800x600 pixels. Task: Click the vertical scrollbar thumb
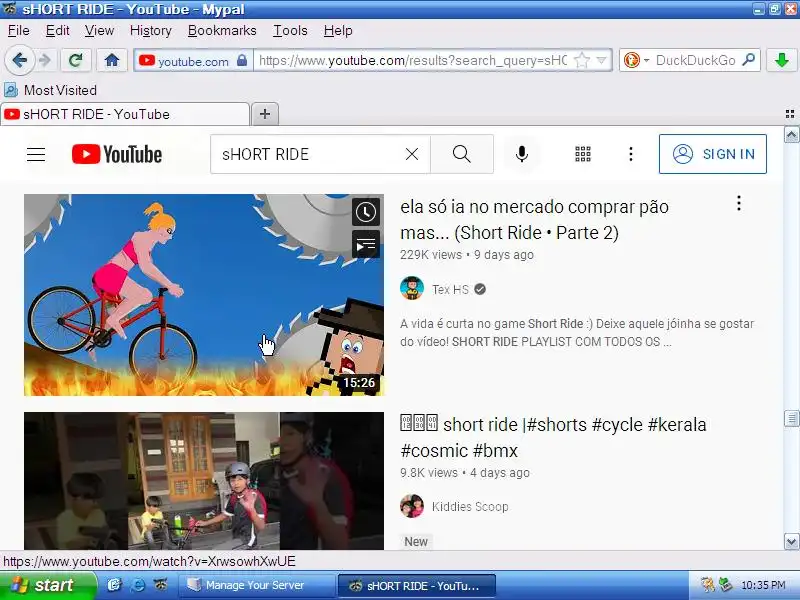(x=791, y=418)
